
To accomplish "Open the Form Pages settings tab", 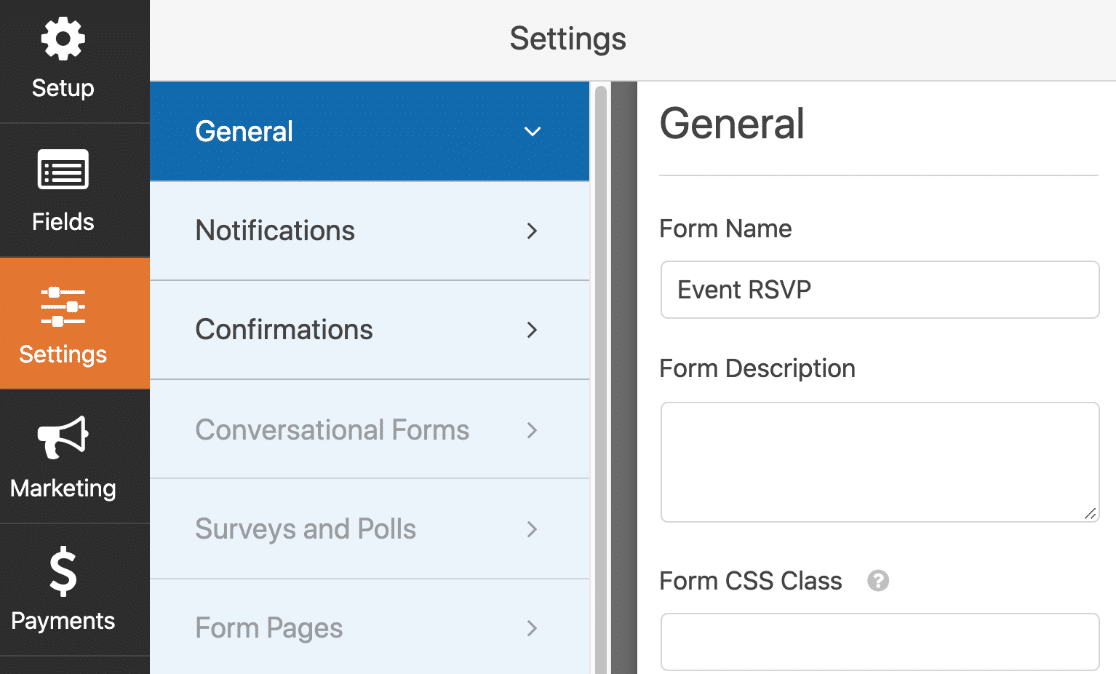I will coord(369,628).
